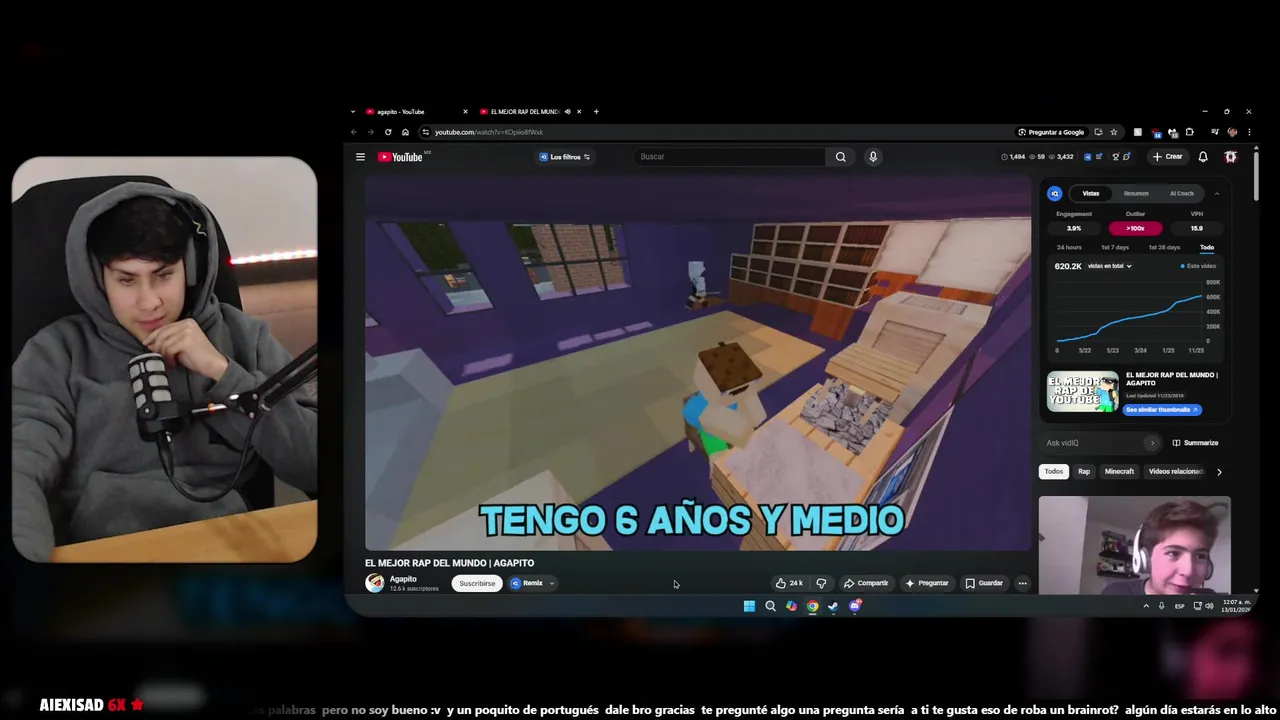Dislike the video with thumbs down

pos(821,583)
